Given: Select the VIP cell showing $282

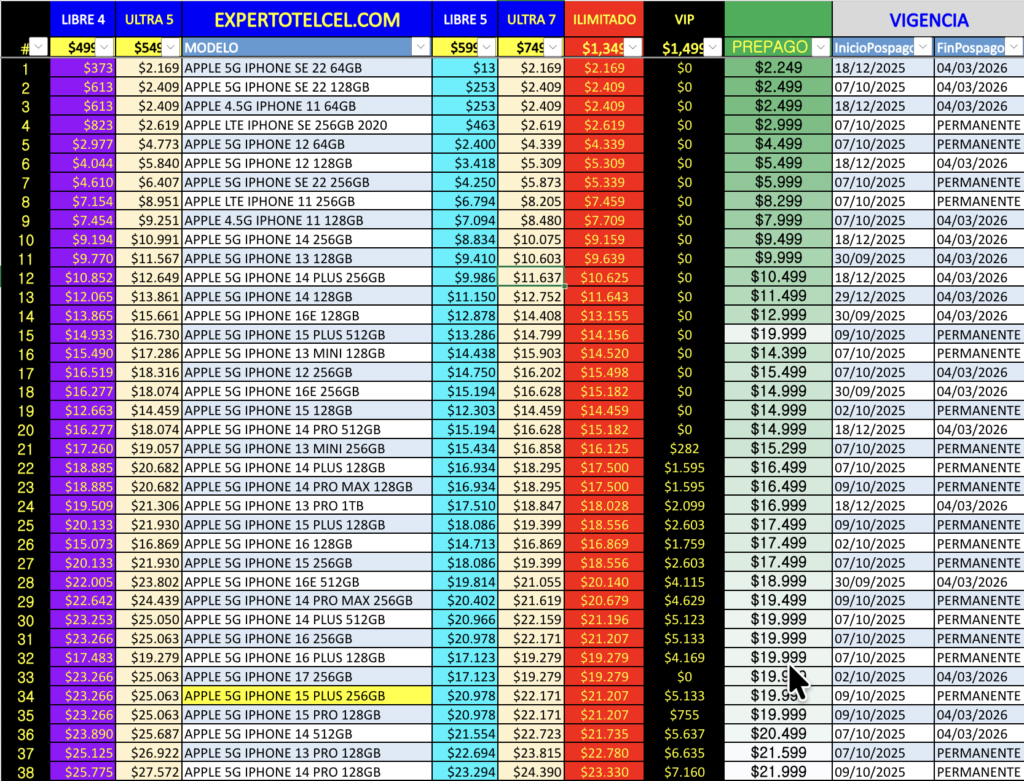Looking at the screenshot, I should coord(683,449).
